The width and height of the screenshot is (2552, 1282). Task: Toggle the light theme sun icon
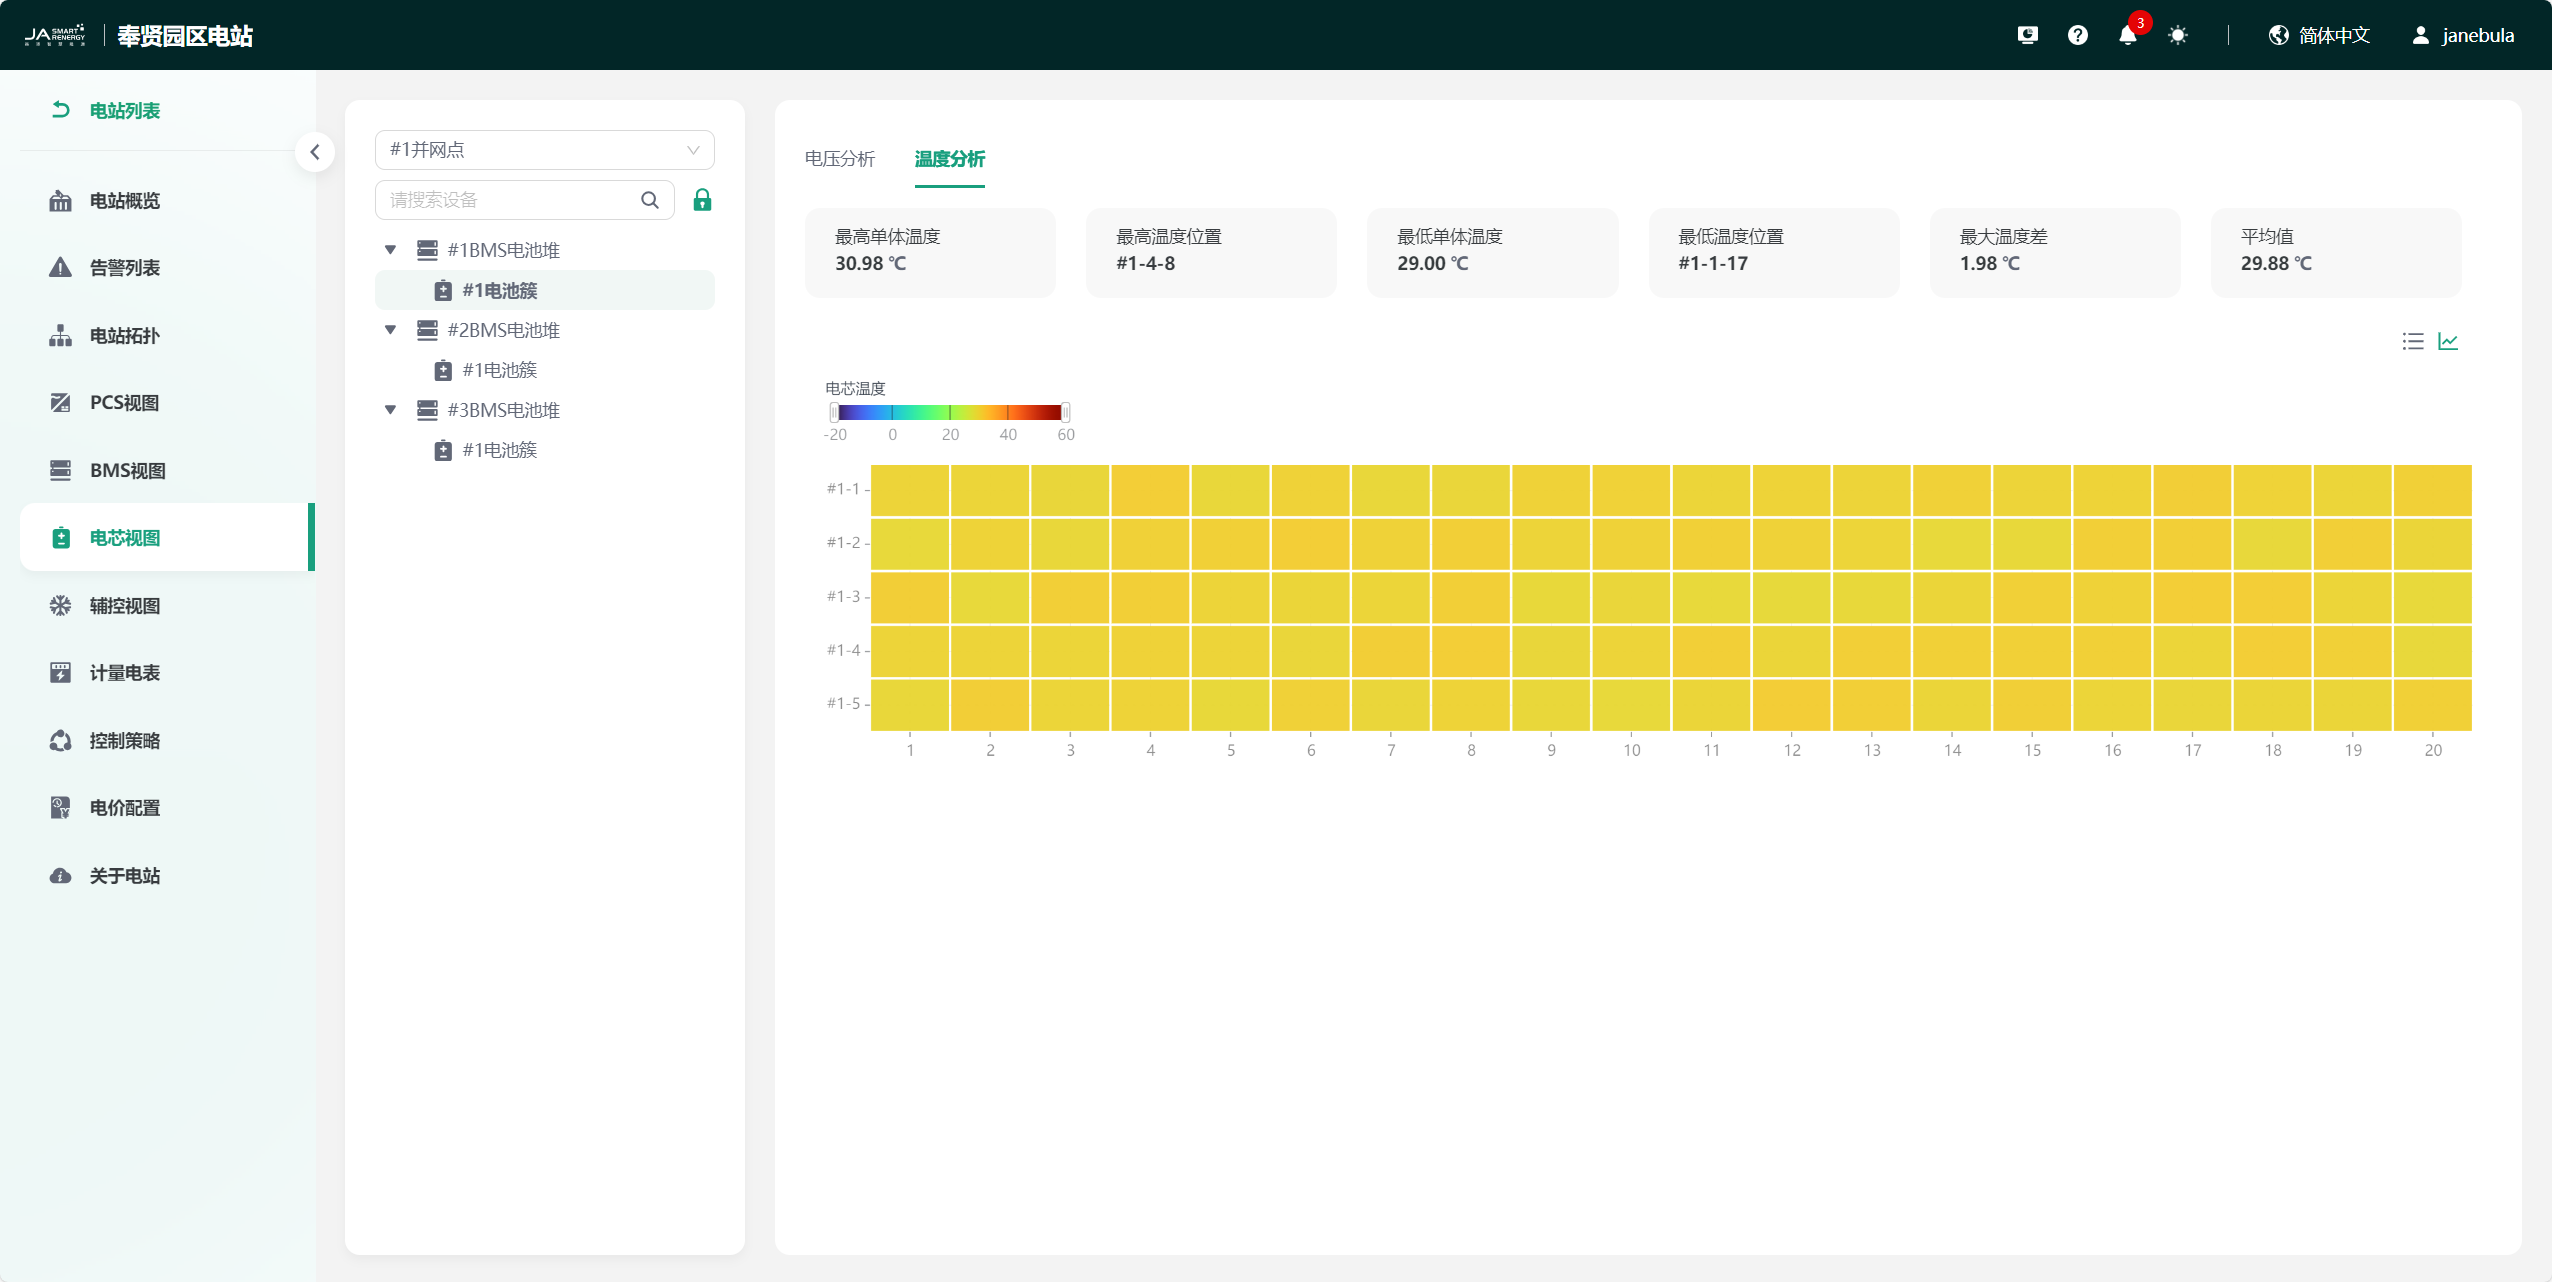coord(2177,36)
